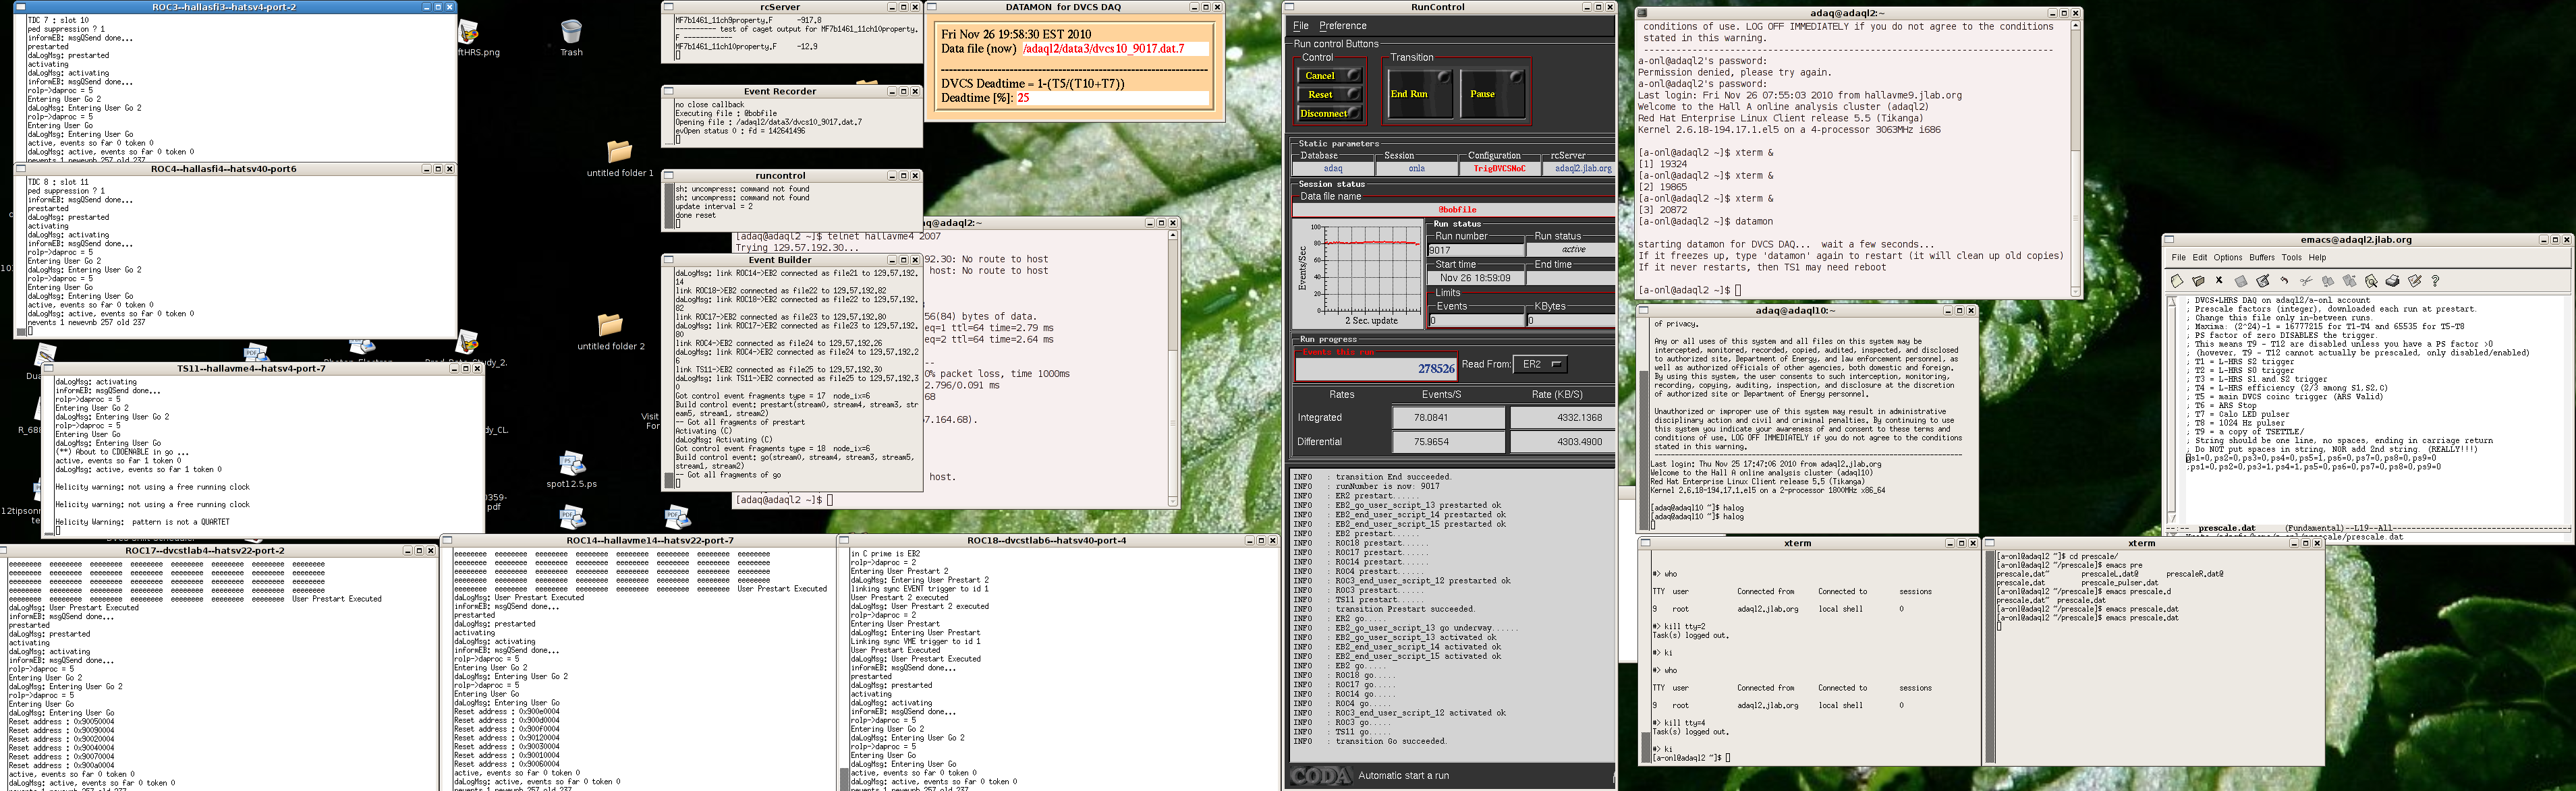Click the Integrated Events/S value 78.0841

click(x=1448, y=417)
